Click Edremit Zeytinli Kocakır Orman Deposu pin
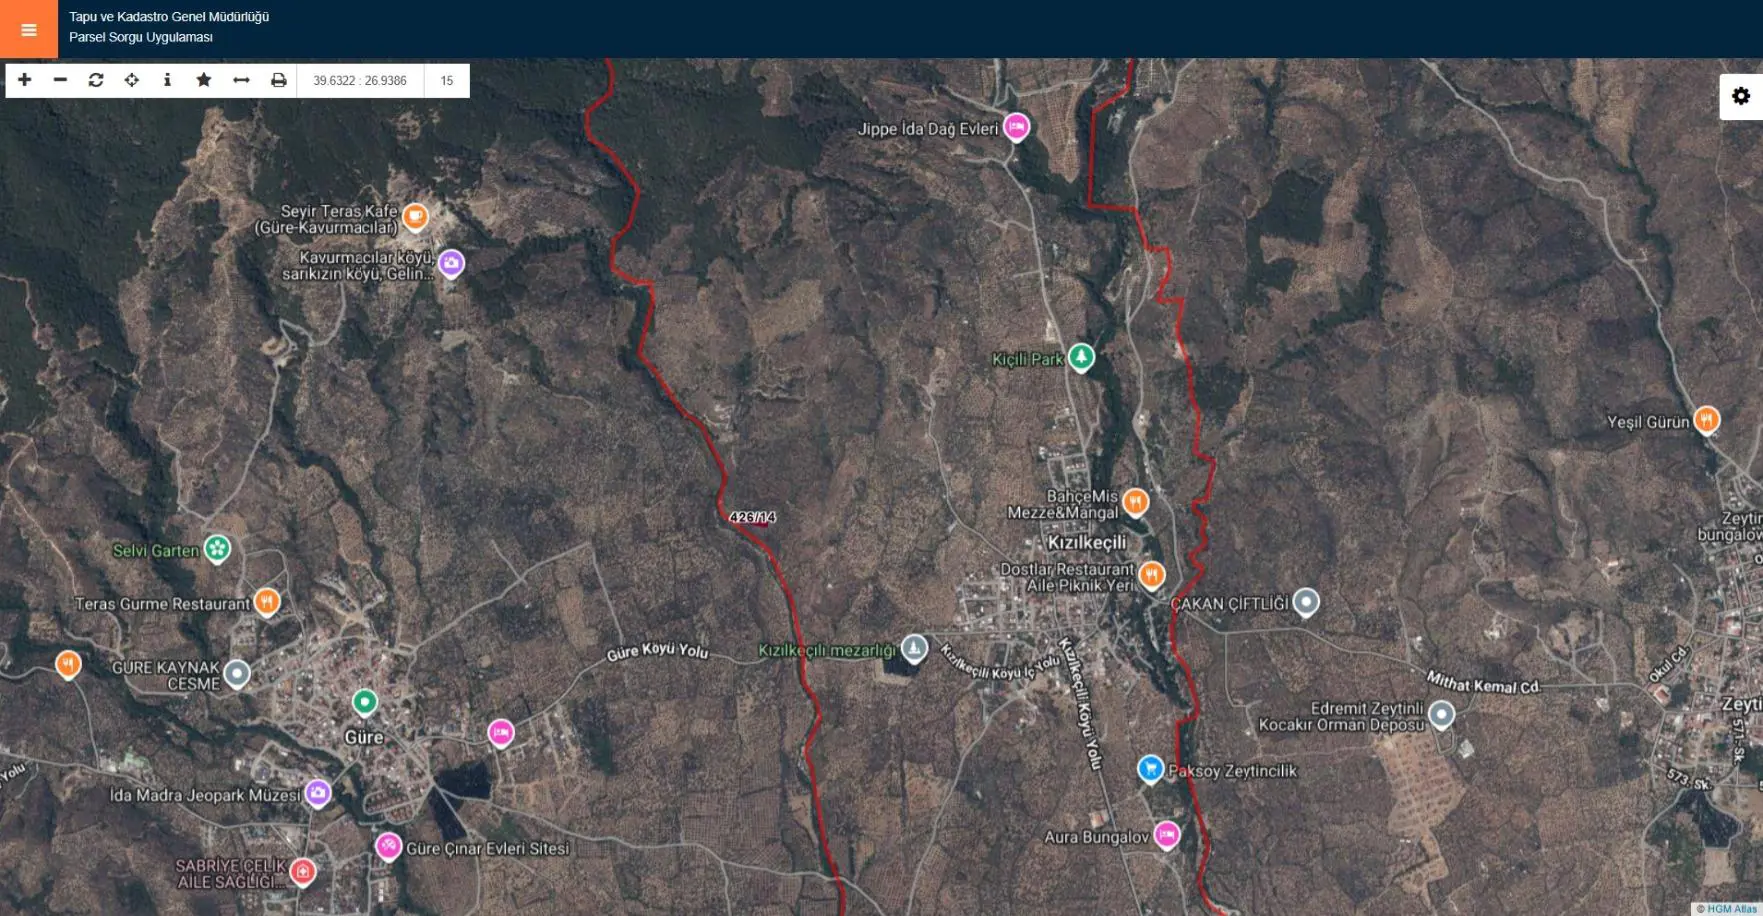The width and height of the screenshot is (1763, 916). 1441,714
